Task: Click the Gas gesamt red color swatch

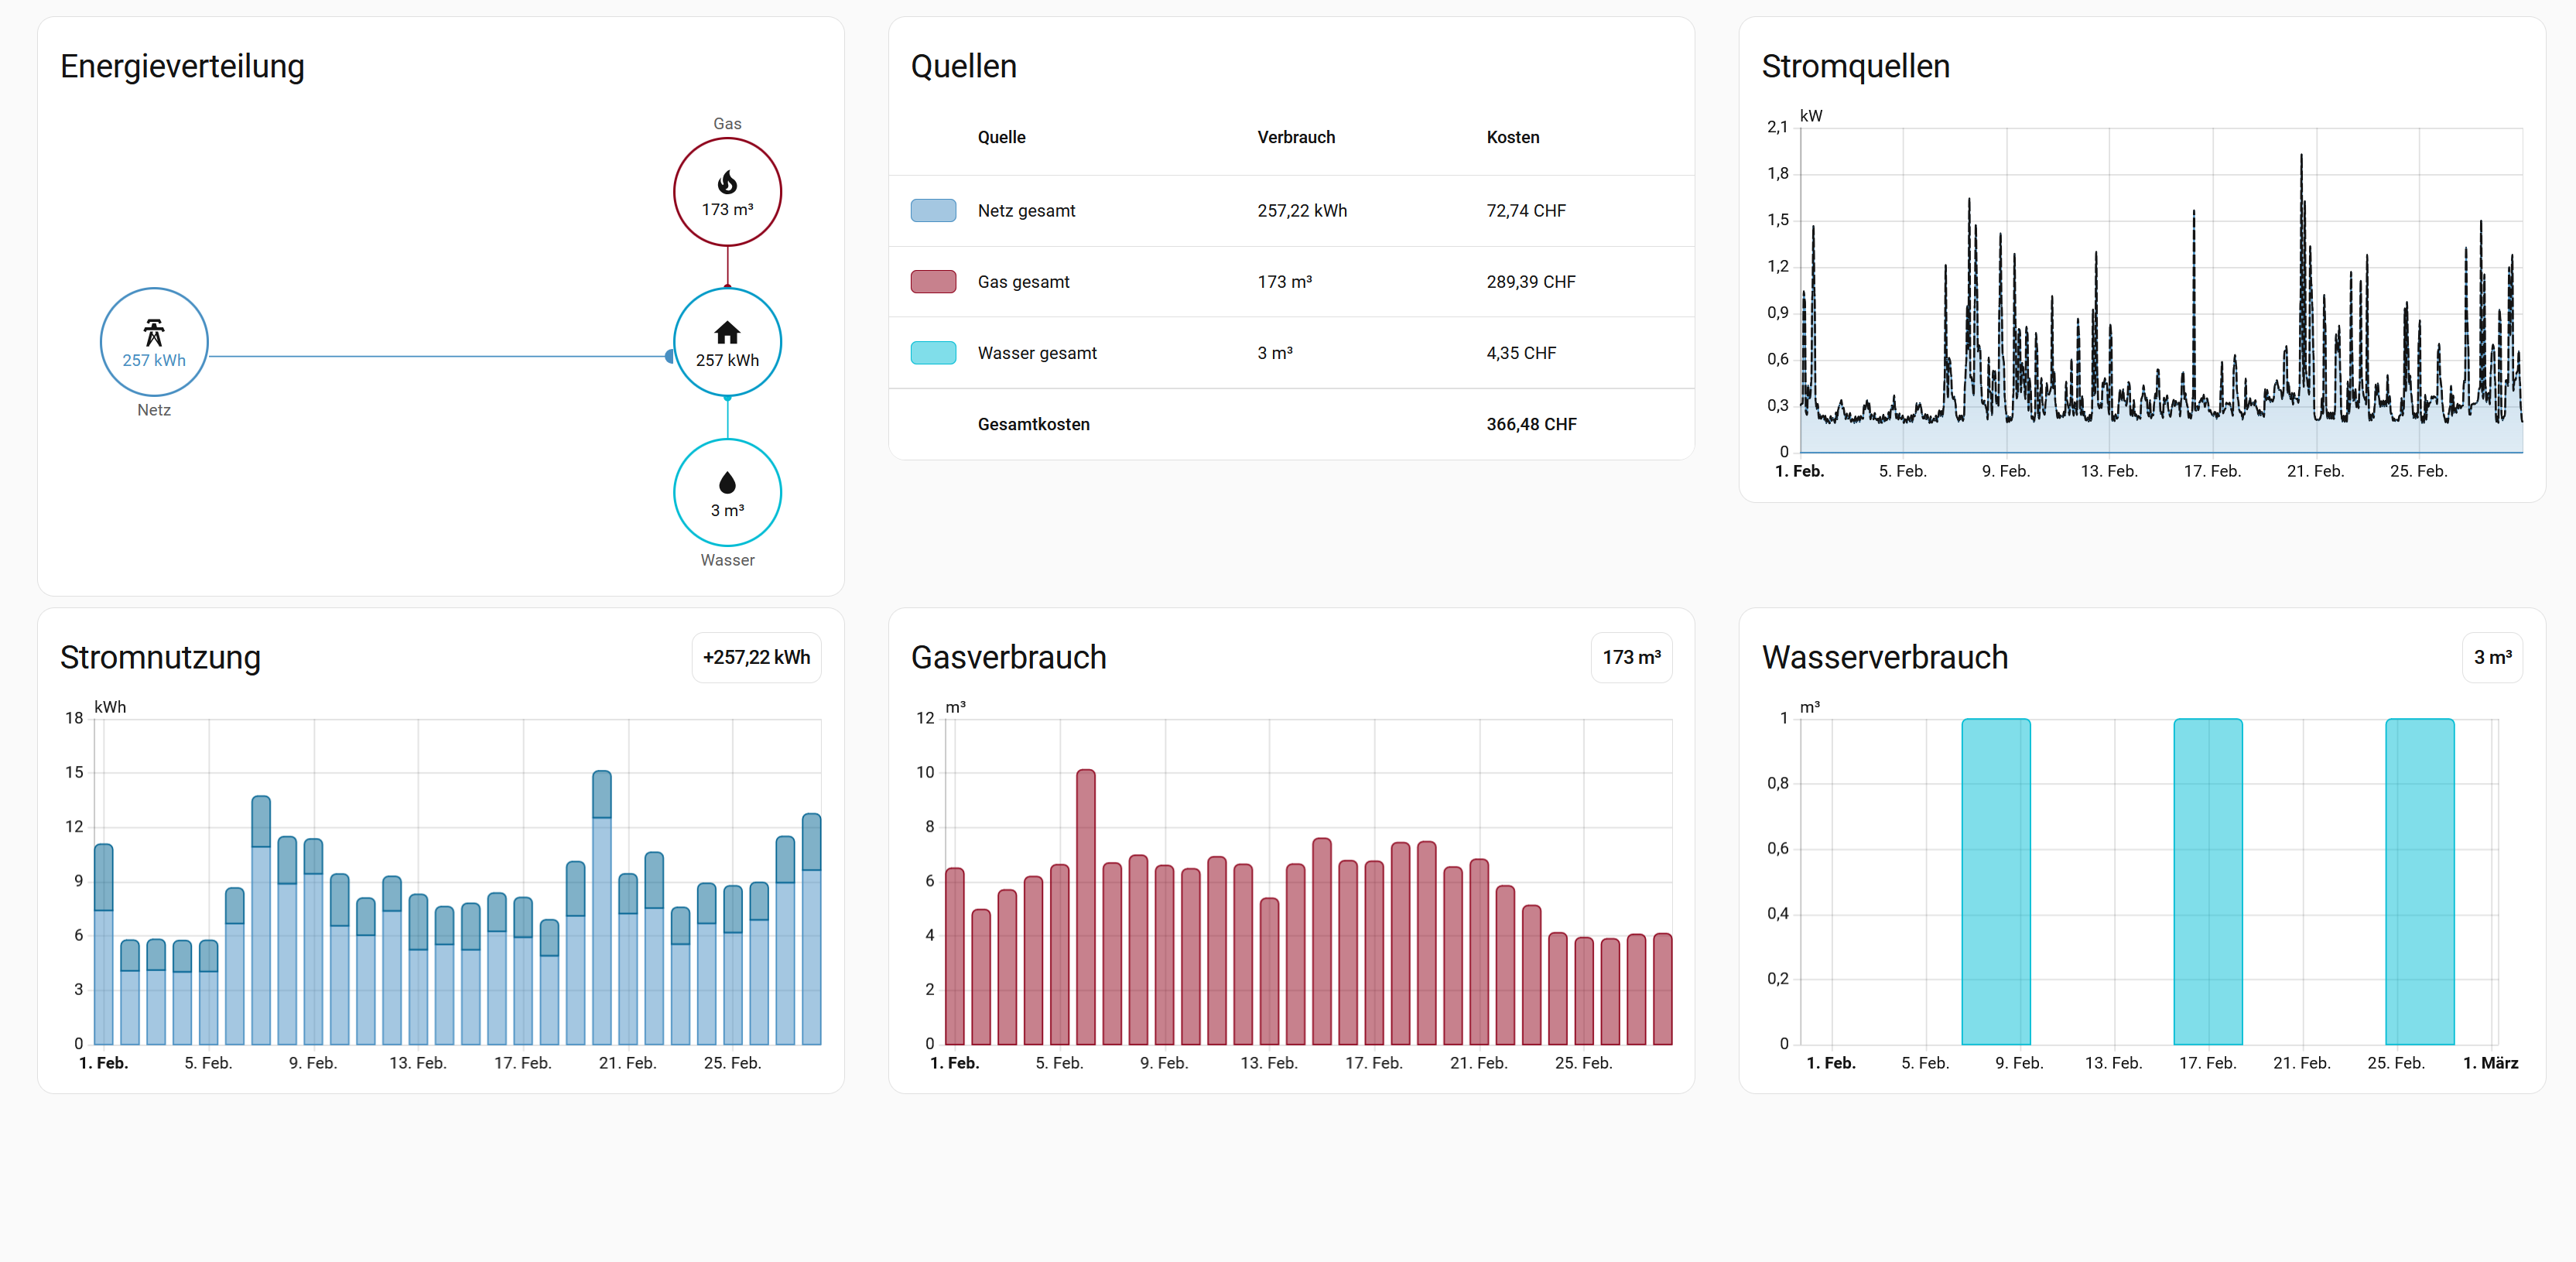Action: tap(932, 282)
